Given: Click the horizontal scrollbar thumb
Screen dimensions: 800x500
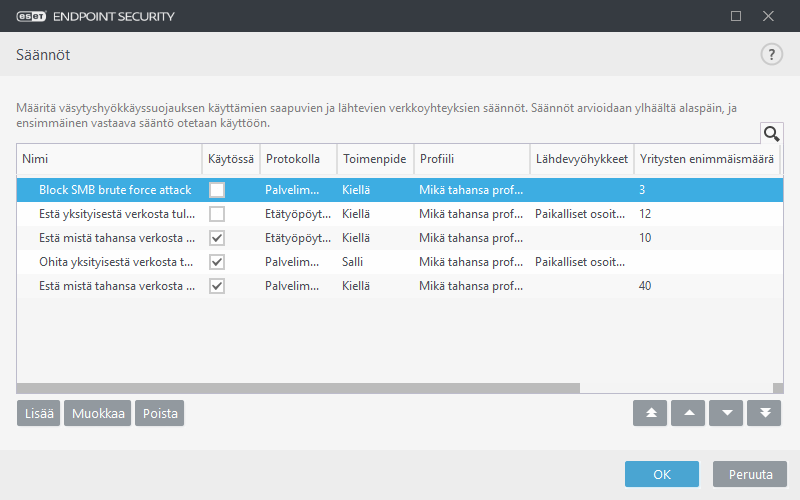Looking at the screenshot, I should click(x=298, y=388).
